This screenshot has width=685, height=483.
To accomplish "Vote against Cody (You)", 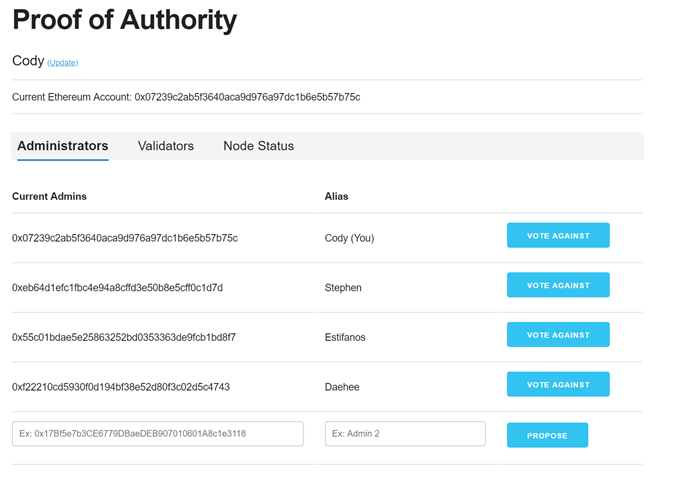I will [558, 235].
